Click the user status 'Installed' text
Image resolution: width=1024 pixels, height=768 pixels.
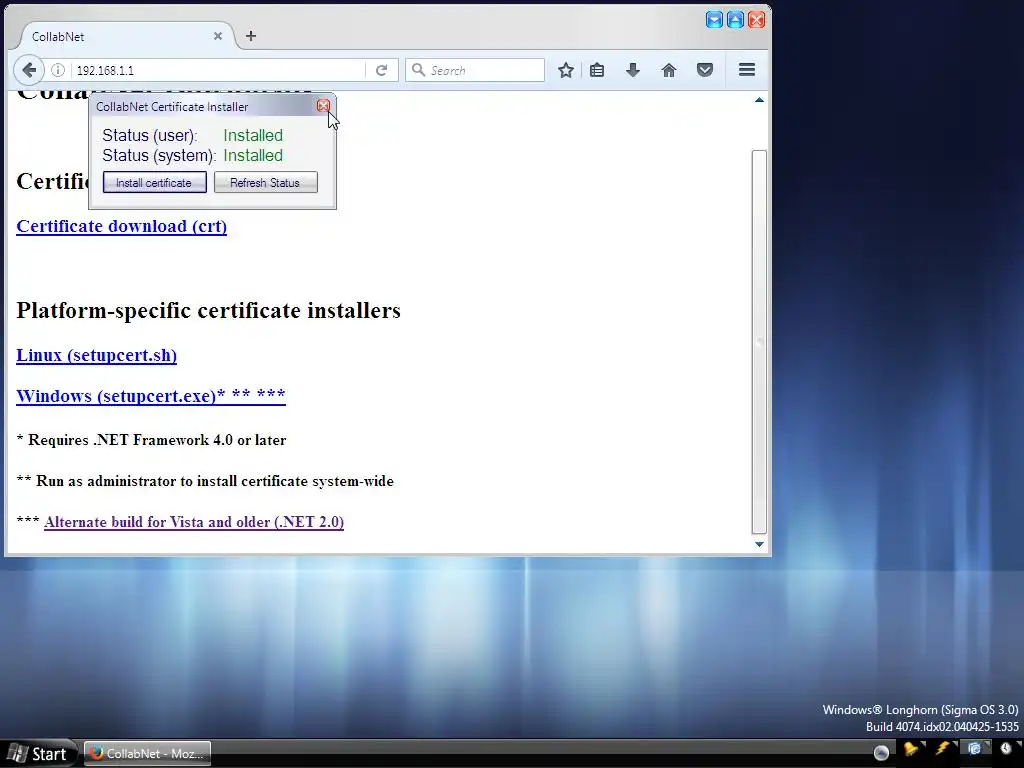253,135
